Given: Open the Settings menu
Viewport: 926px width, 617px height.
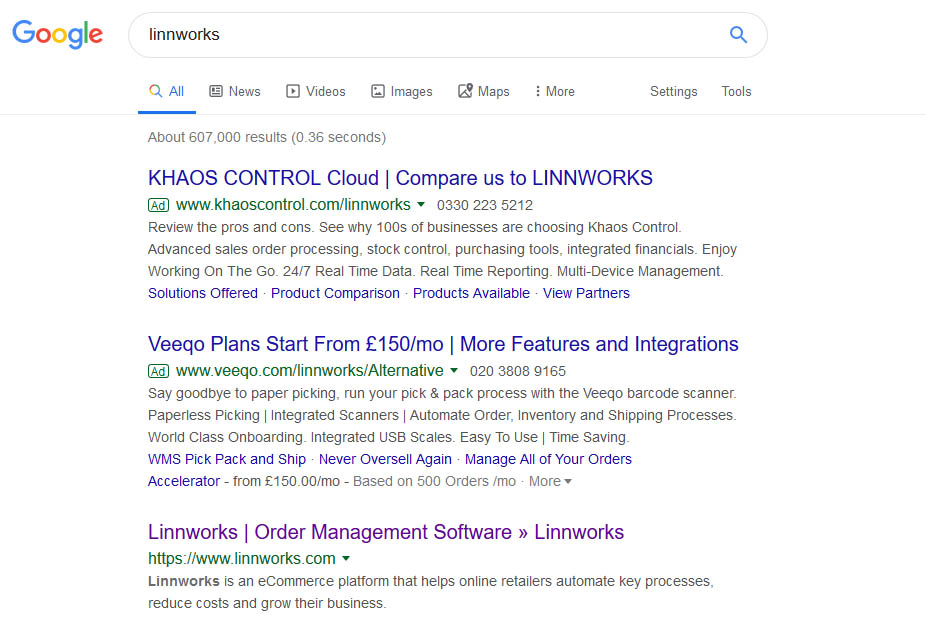Looking at the screenshot, I should [x=673, y=92].
